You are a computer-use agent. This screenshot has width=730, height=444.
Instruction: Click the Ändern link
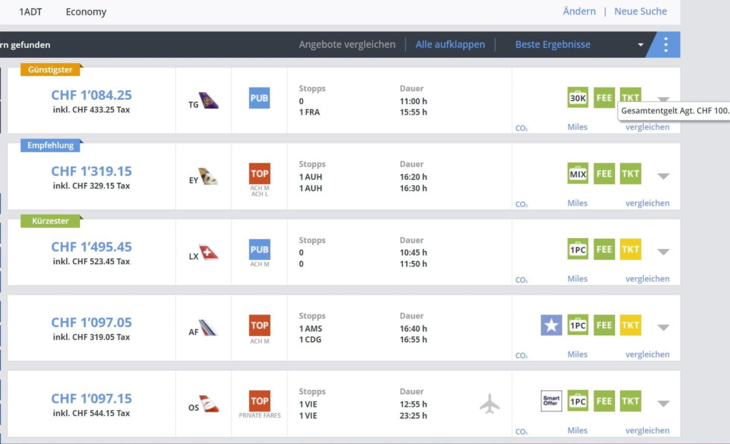pos(579,12)
